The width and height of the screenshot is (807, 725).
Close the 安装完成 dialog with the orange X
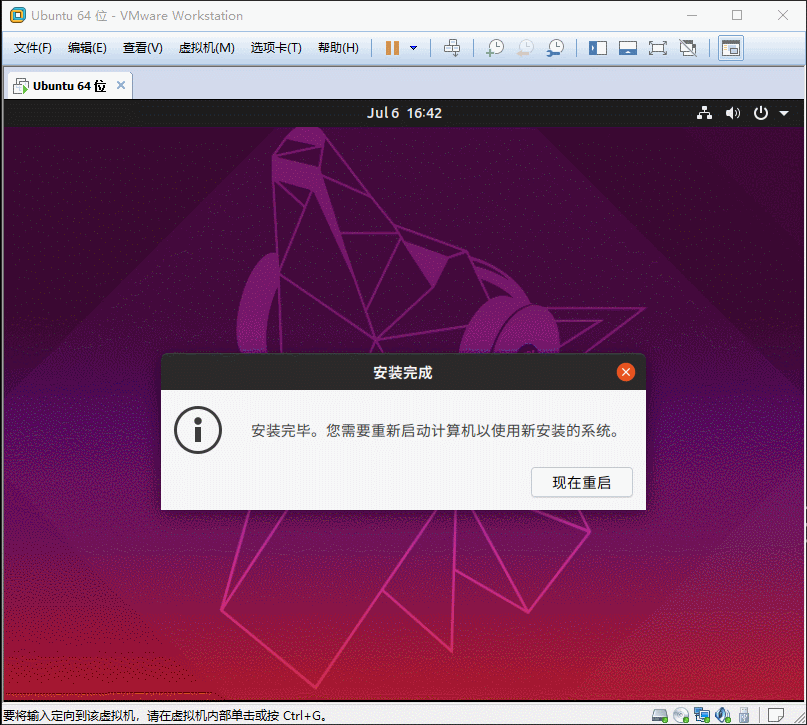click(x=626, y=372)
